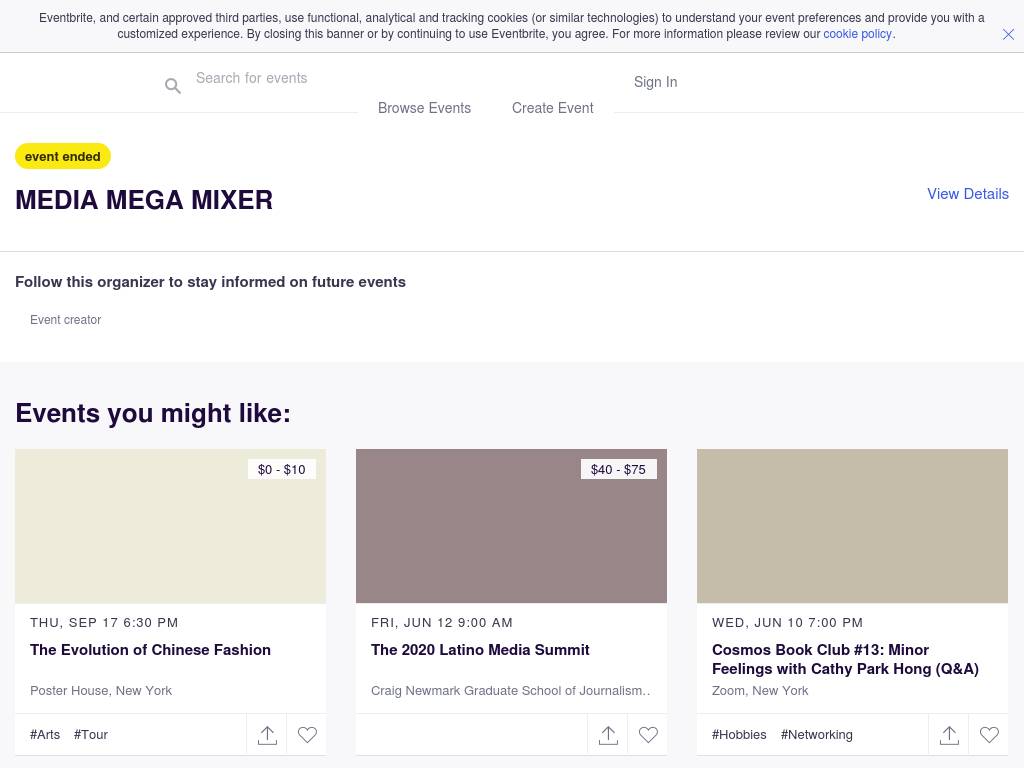Favorite the Cosmos Book Club event
1024x768 pixels.
989,735
